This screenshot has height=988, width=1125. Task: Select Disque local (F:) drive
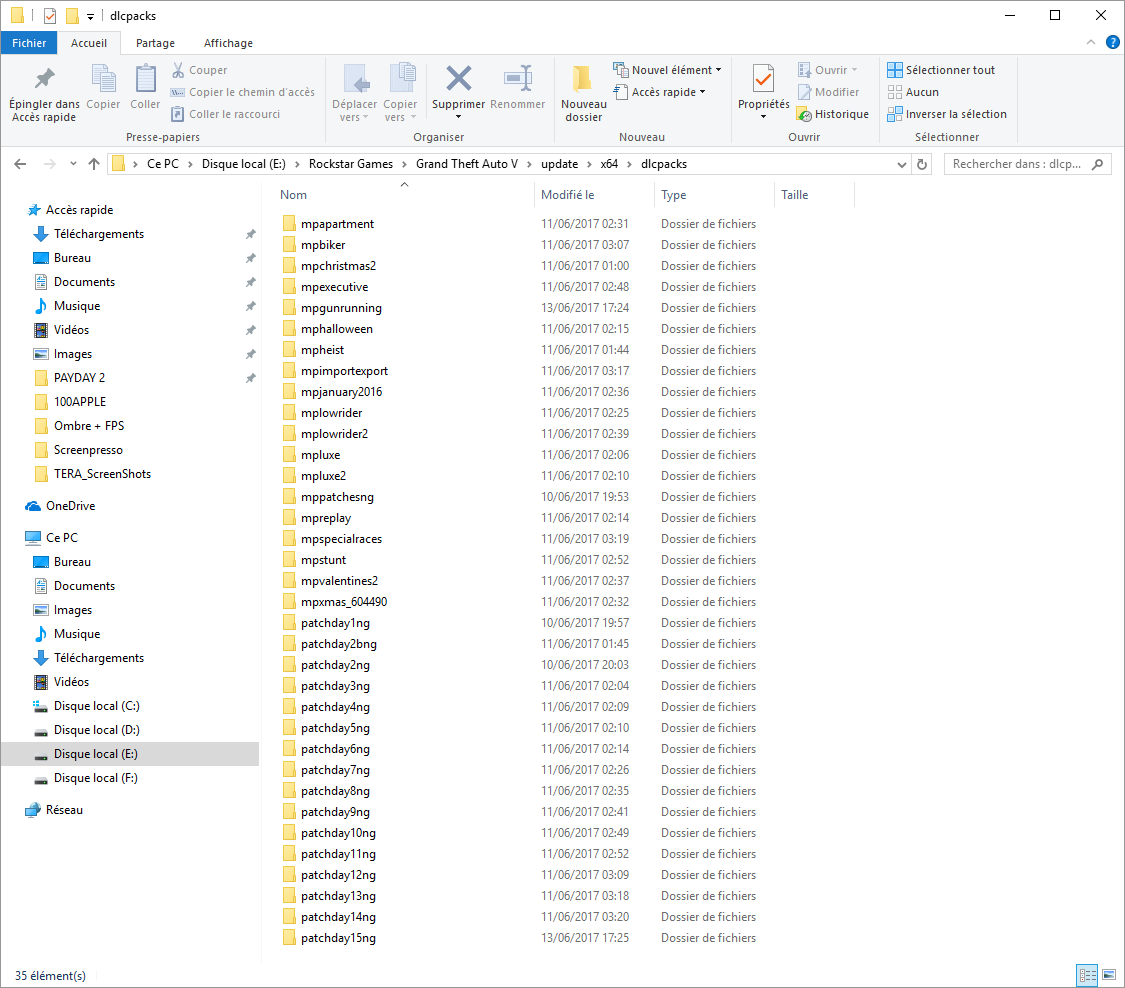pos(95,778)
